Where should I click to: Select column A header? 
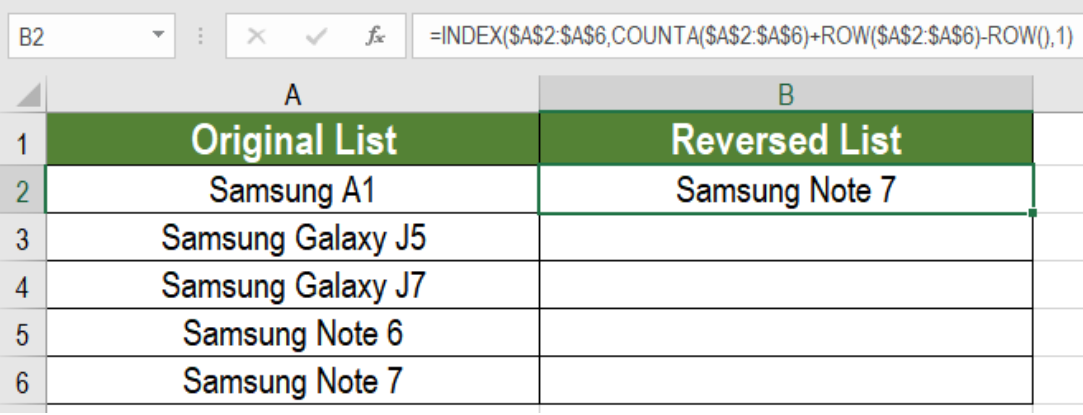(x=293, y=95)
